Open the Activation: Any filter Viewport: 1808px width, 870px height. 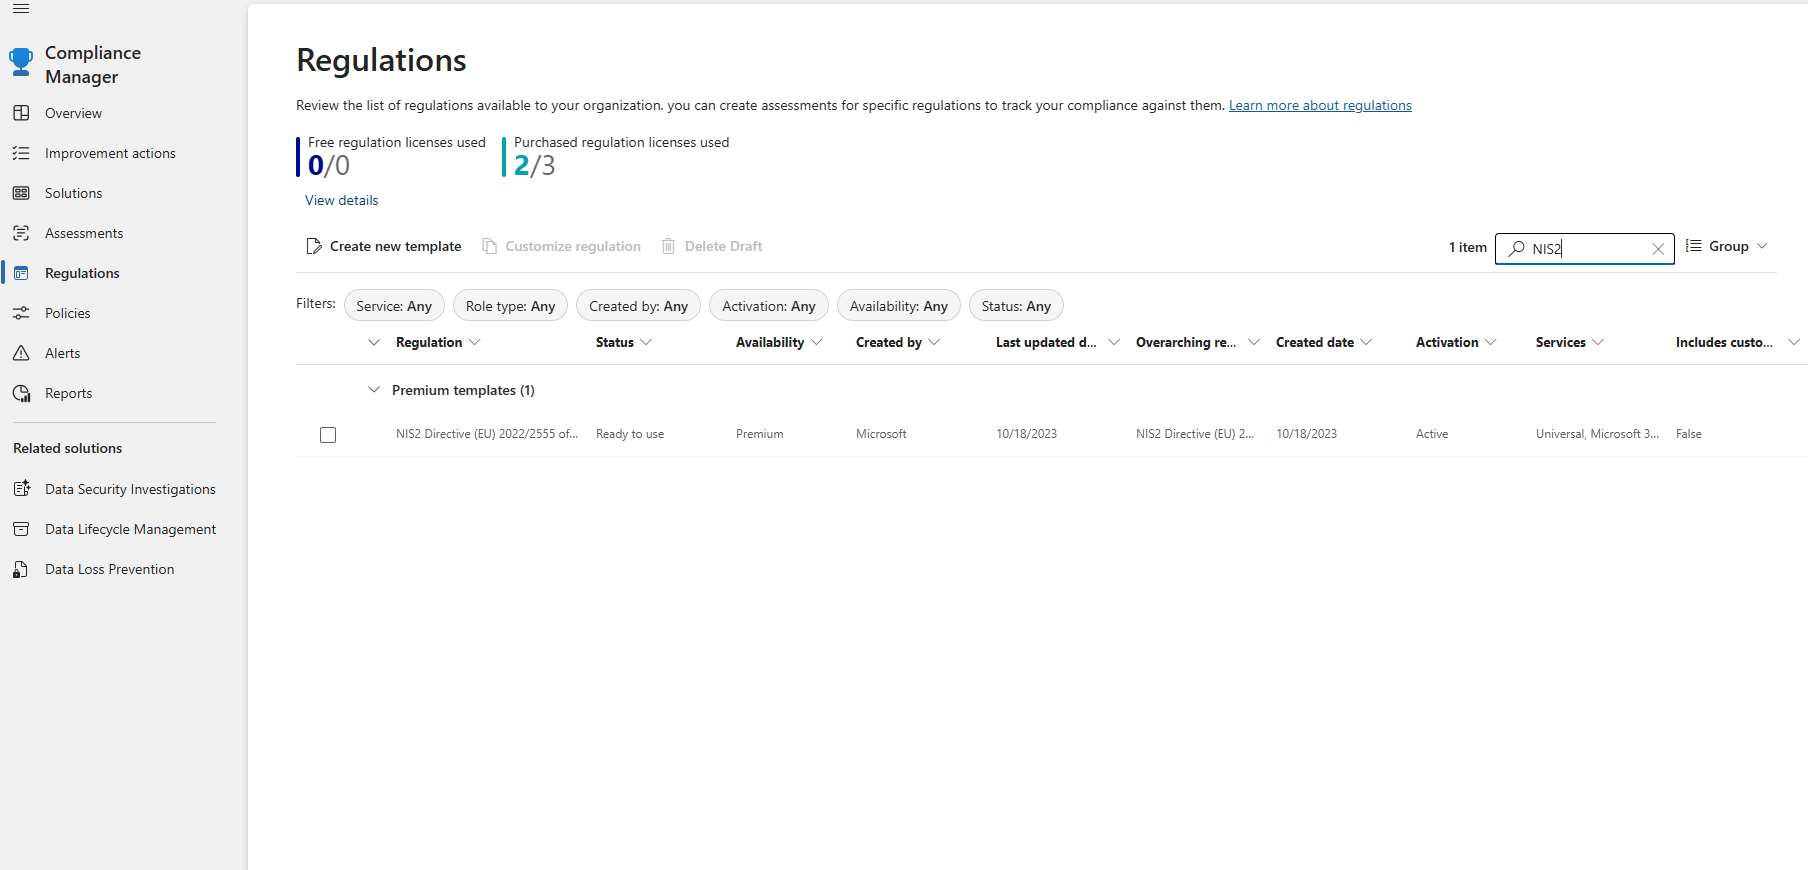point(769,306)
